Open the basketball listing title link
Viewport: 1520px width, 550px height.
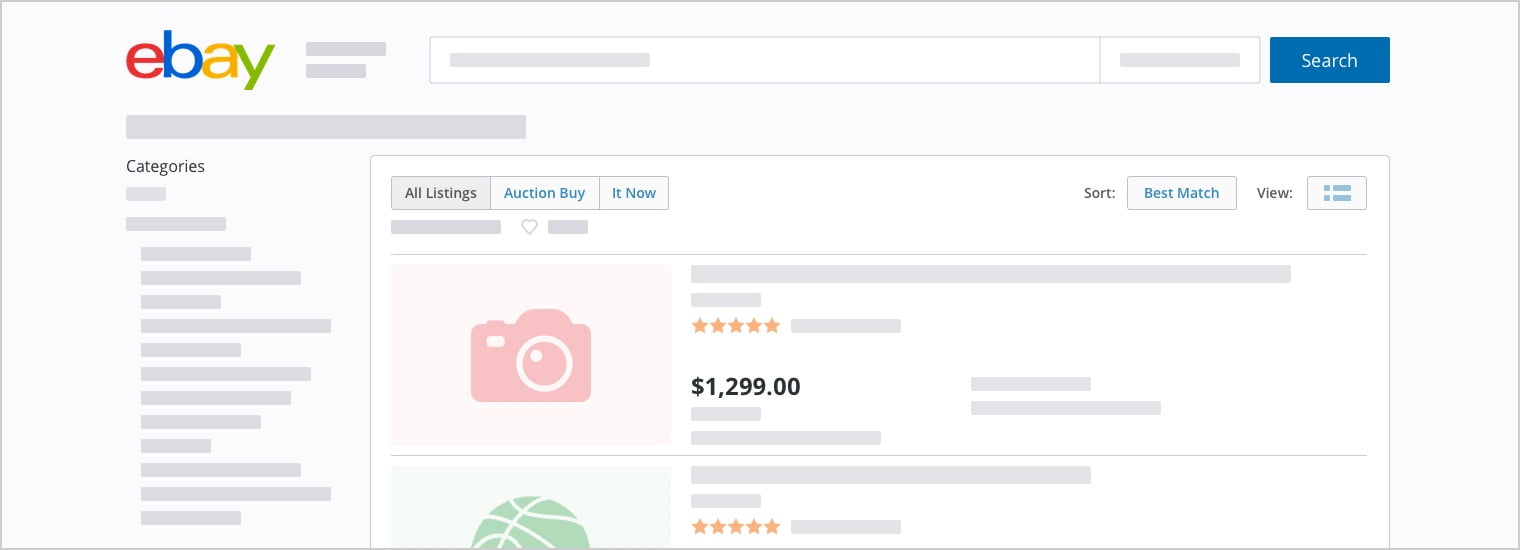890,475
